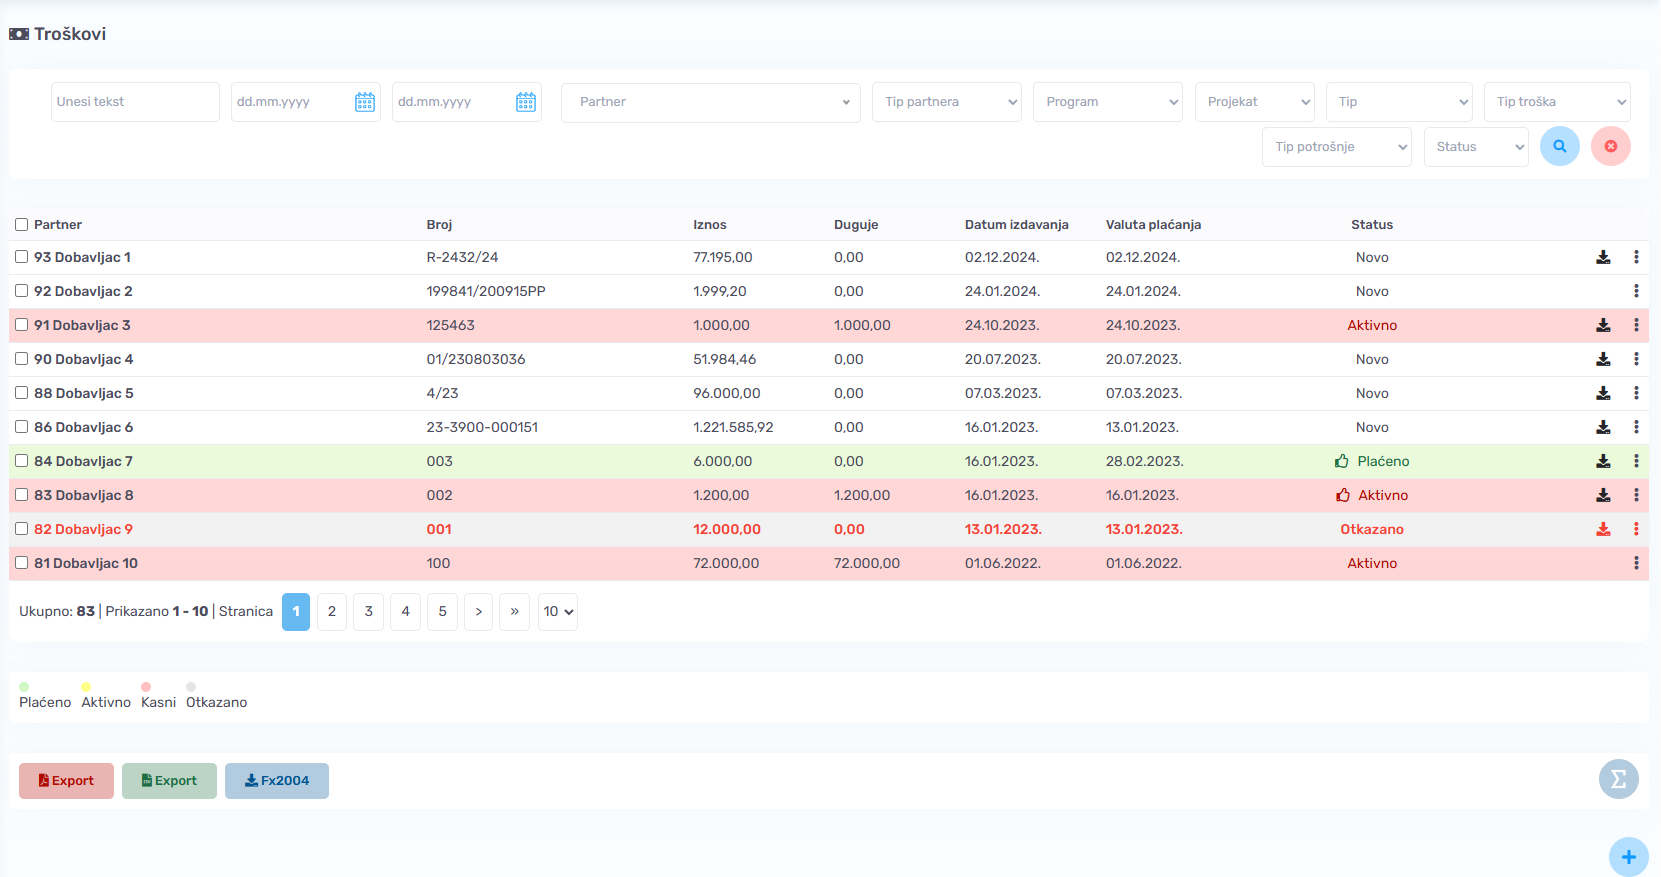Expand the Projekat dropdown

coord(1254,102)
